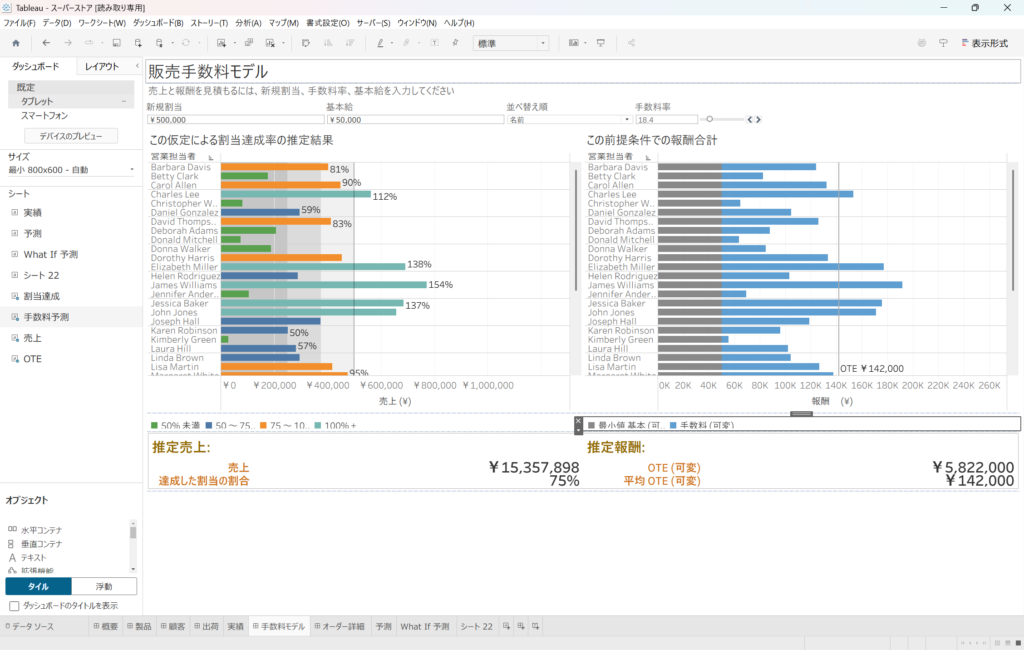The width and height of the screenshot is (1024, 650).
Task: Click the デバイスのプレビュー button
Action: 71,135
